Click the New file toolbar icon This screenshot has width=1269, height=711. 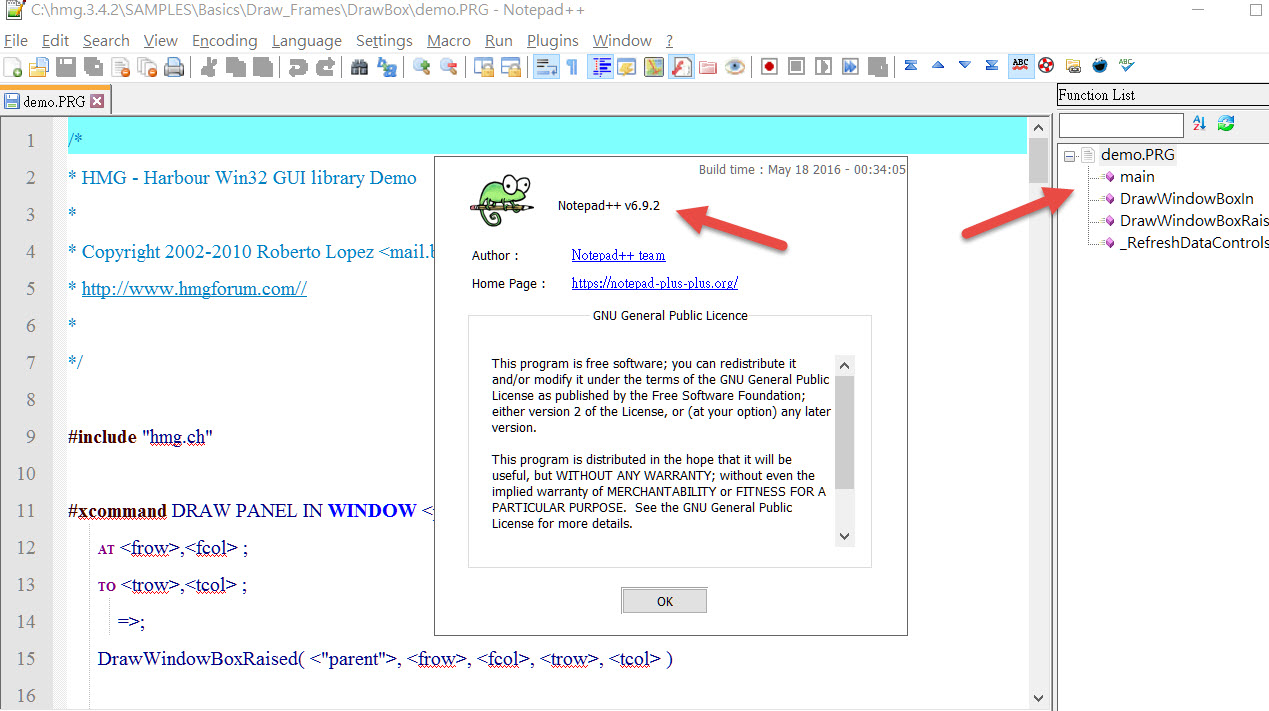13,67
